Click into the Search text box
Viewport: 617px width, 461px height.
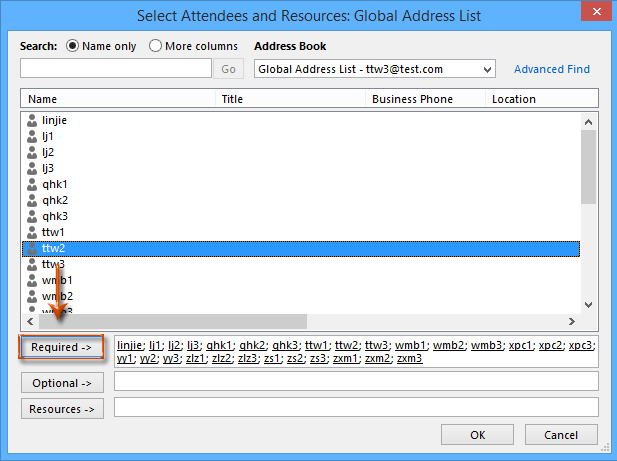pos(116,68)
